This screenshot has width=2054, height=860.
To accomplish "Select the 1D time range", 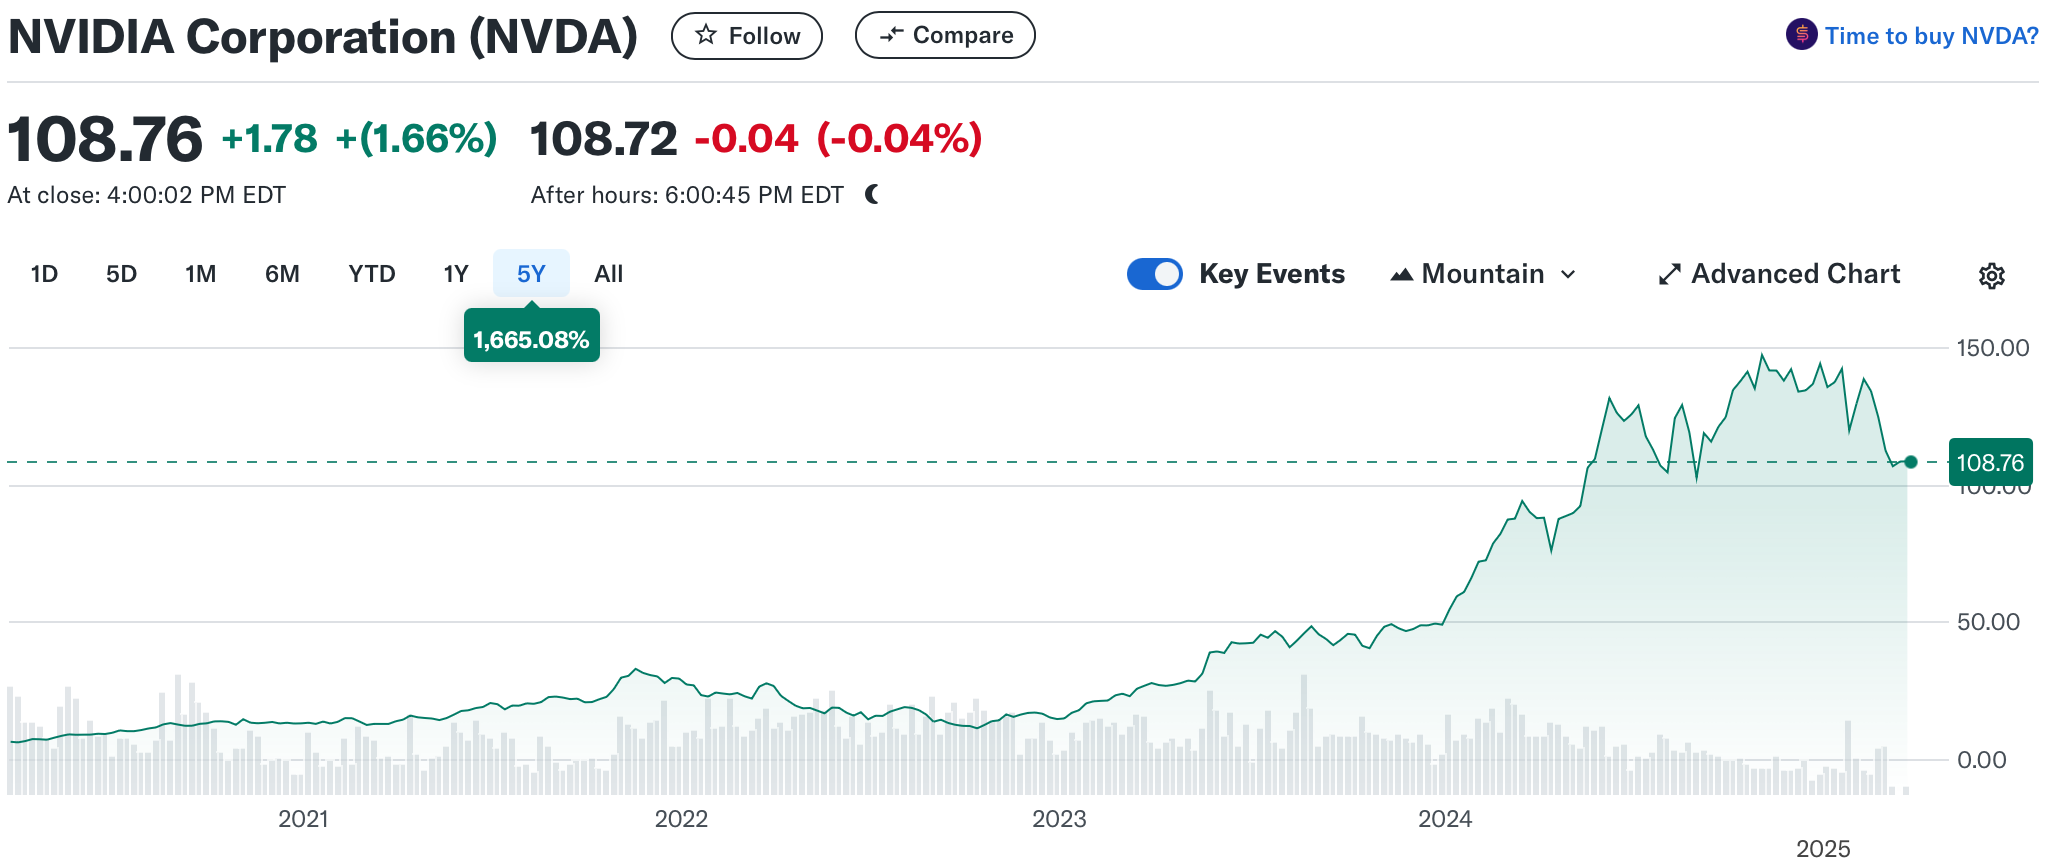I will (44, 274).
